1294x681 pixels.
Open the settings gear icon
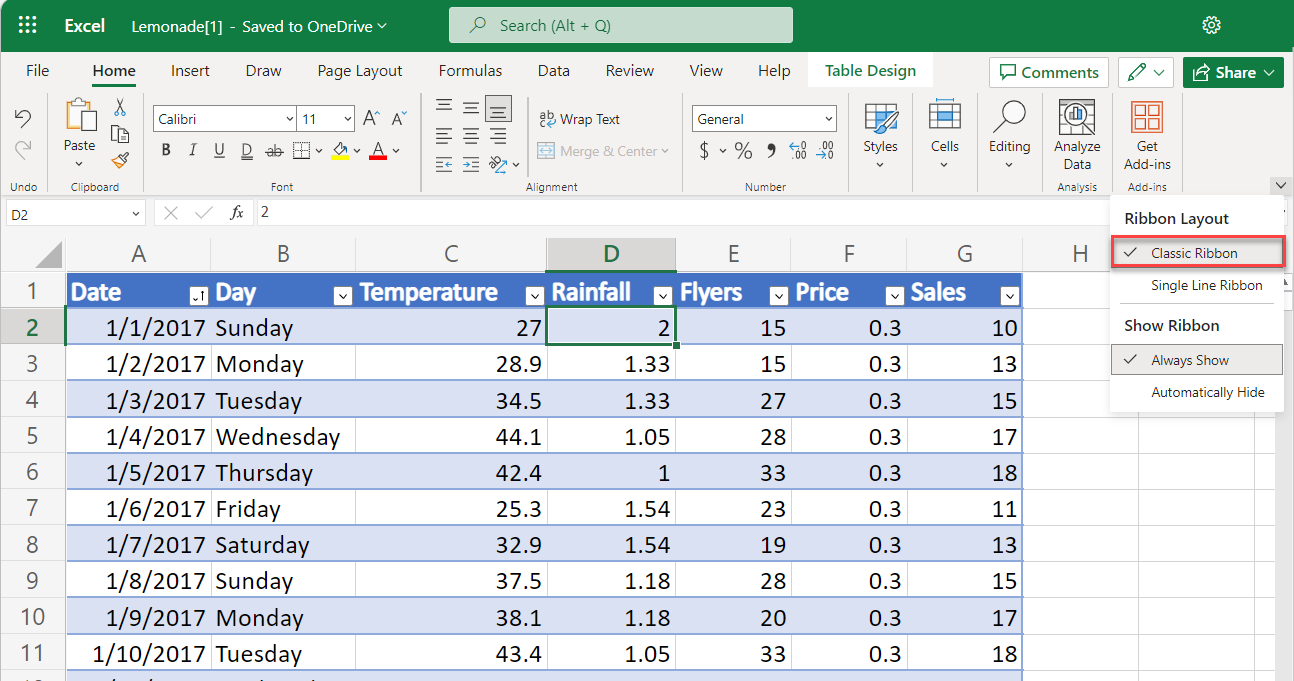(x=1211, y=25)
